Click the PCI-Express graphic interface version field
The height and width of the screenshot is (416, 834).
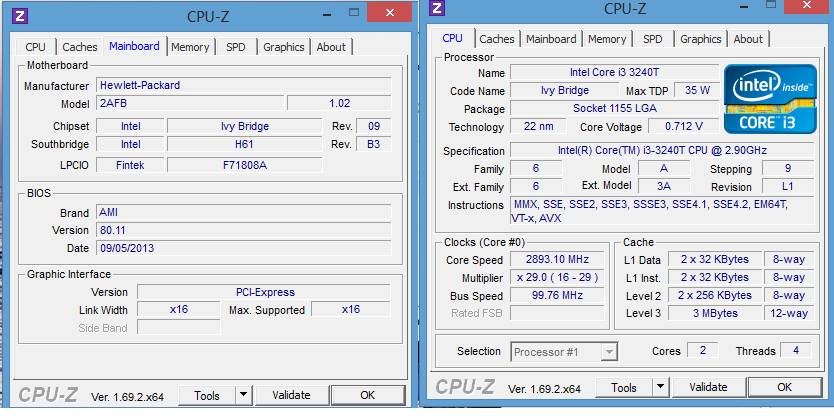point(264,293)
